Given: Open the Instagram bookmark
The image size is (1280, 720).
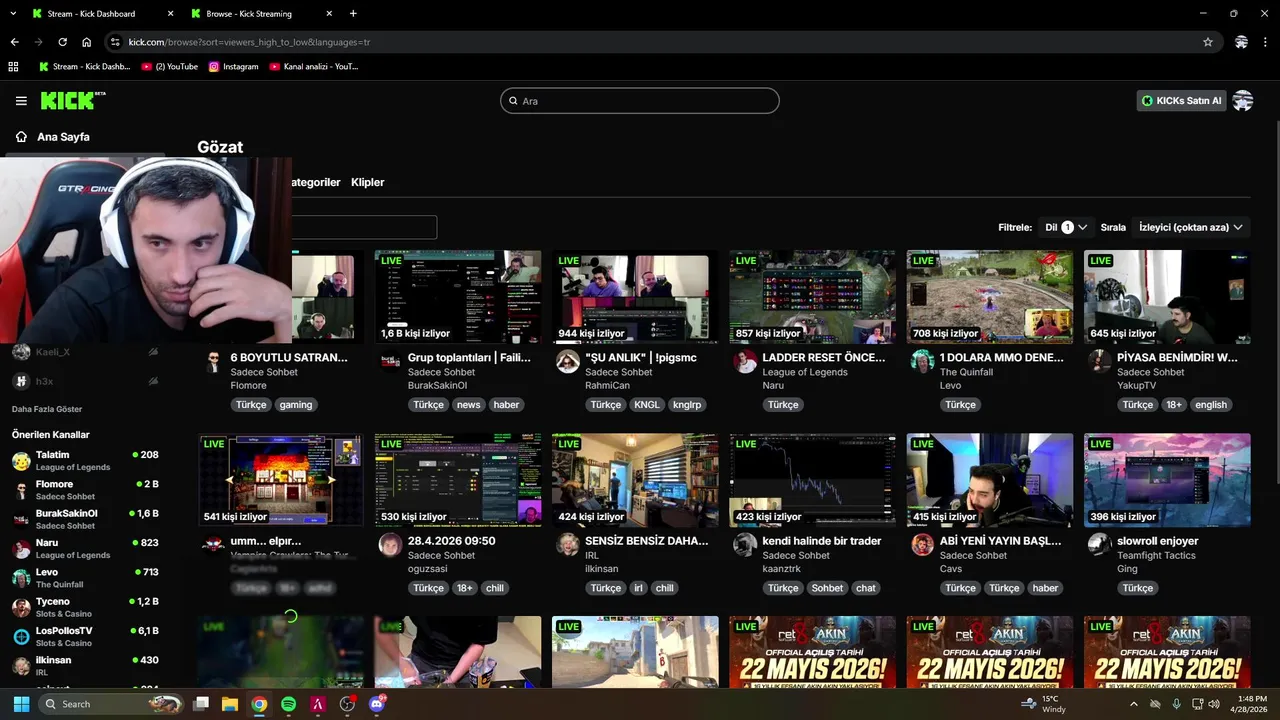Looking at the screenshot, I should click(x=234, y=67).
